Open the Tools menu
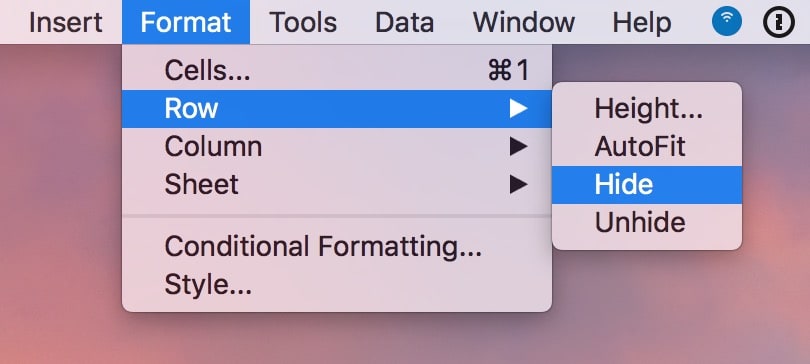This screenshot has width=810, height=364. [x=303, y=22]
